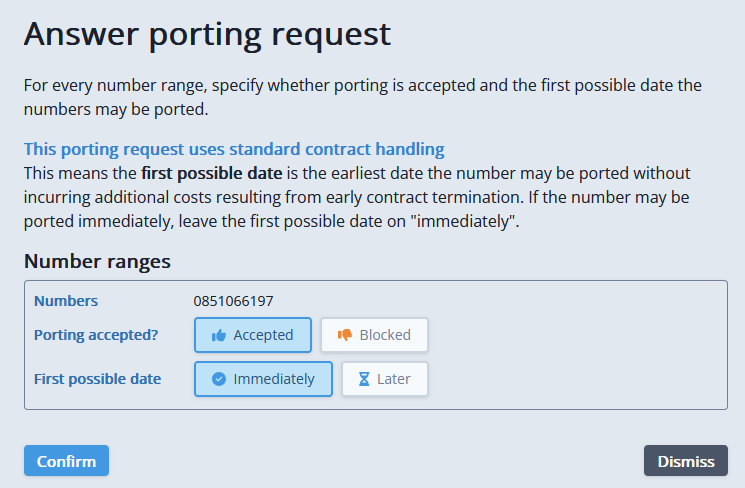Click the First possible date row label

[97, 379]
